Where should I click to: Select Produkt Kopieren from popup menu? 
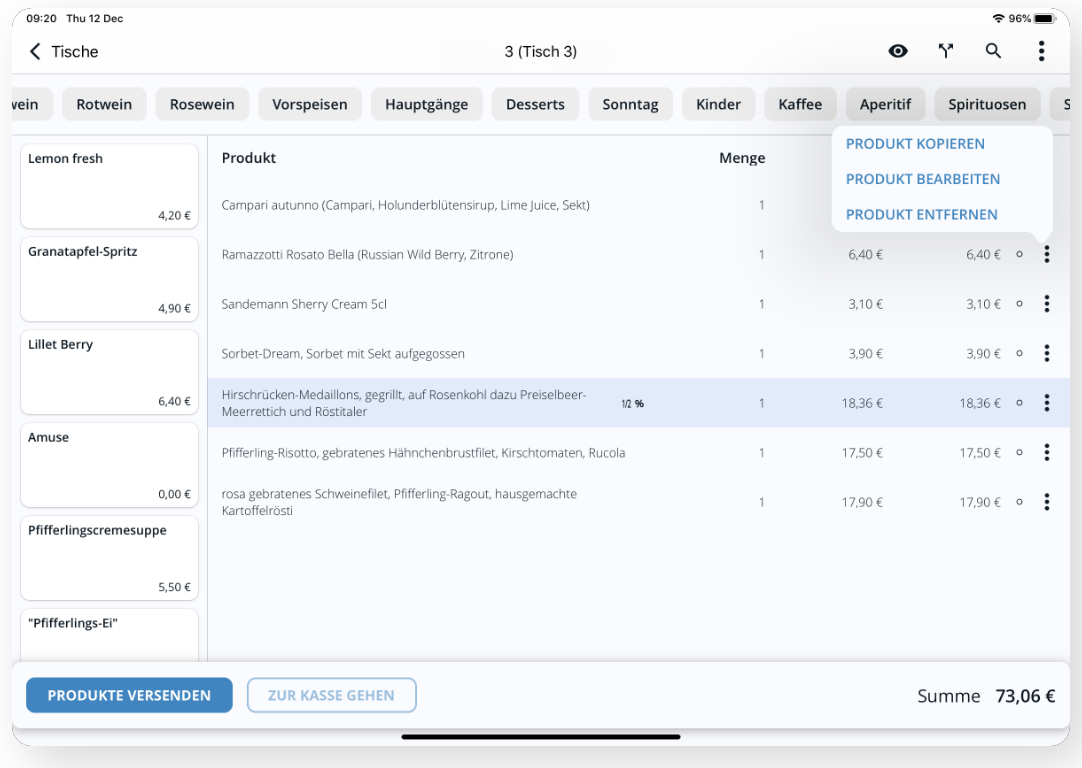pos(915,144)
